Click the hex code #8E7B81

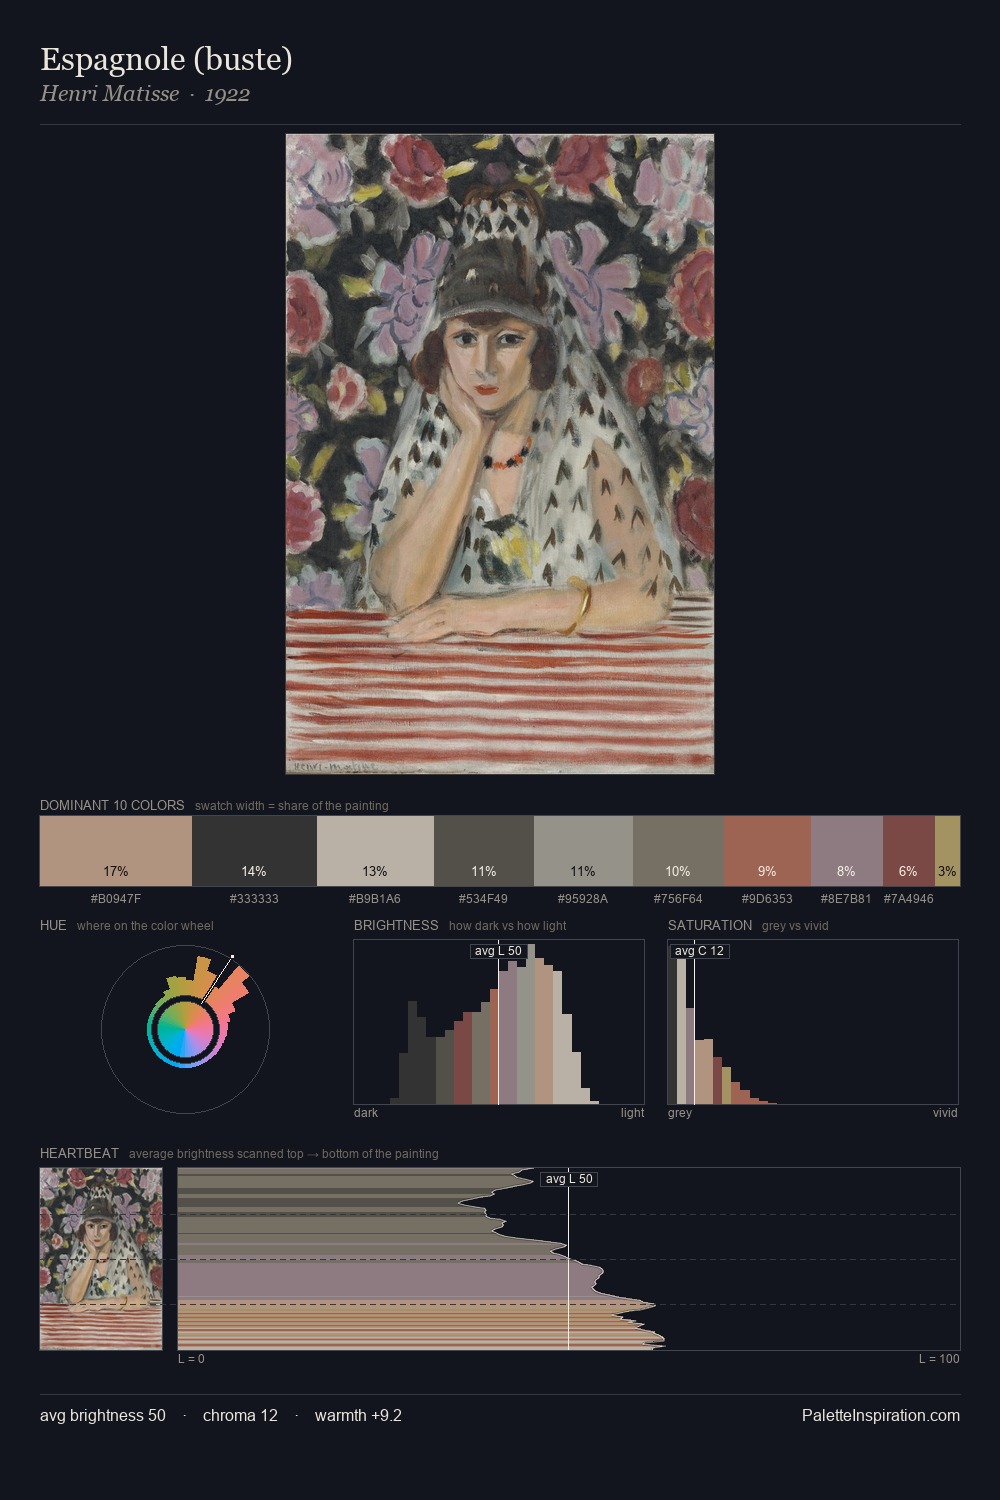pyautogui.click(x=846, y=899)
